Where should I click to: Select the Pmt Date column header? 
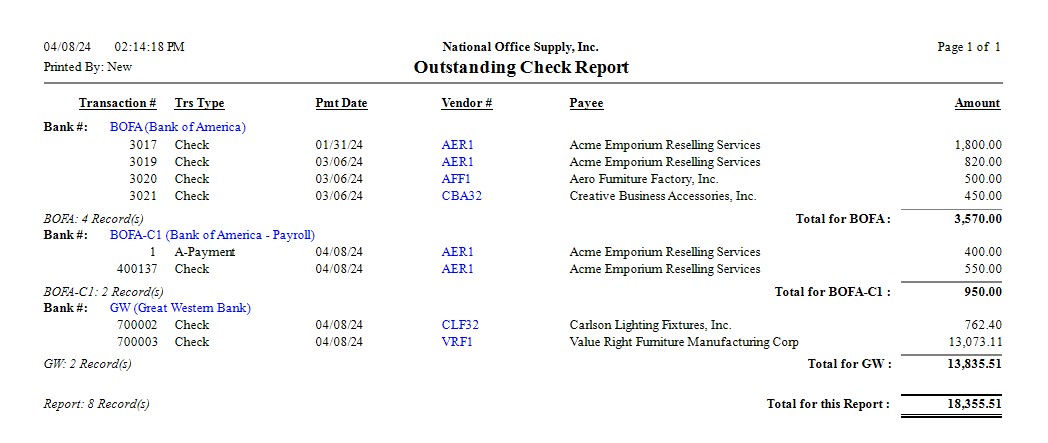(x=341, y=103)
